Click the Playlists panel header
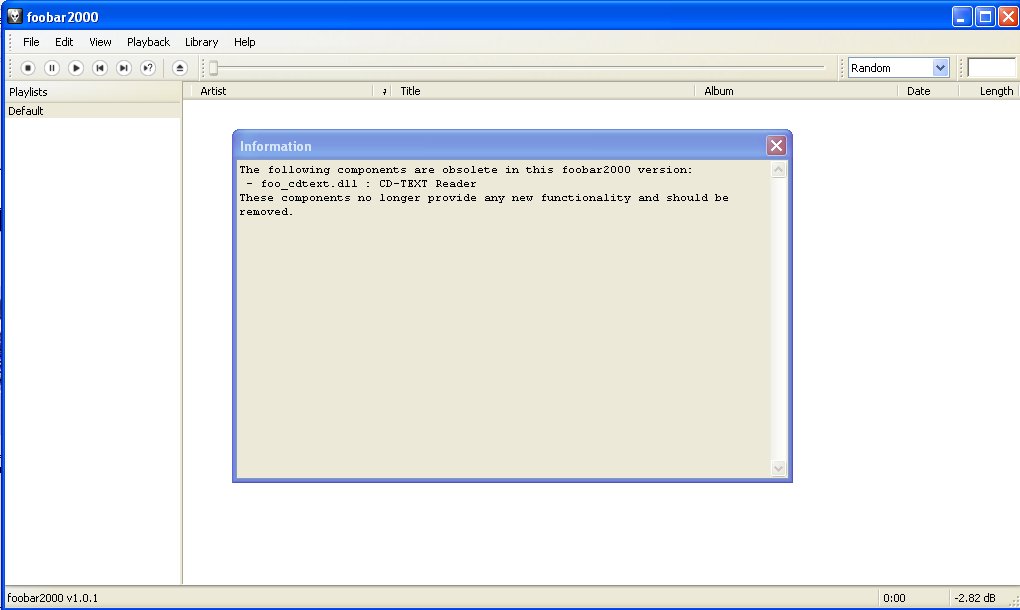Viewport: 1020px width, 610px height. pos(92,92)
